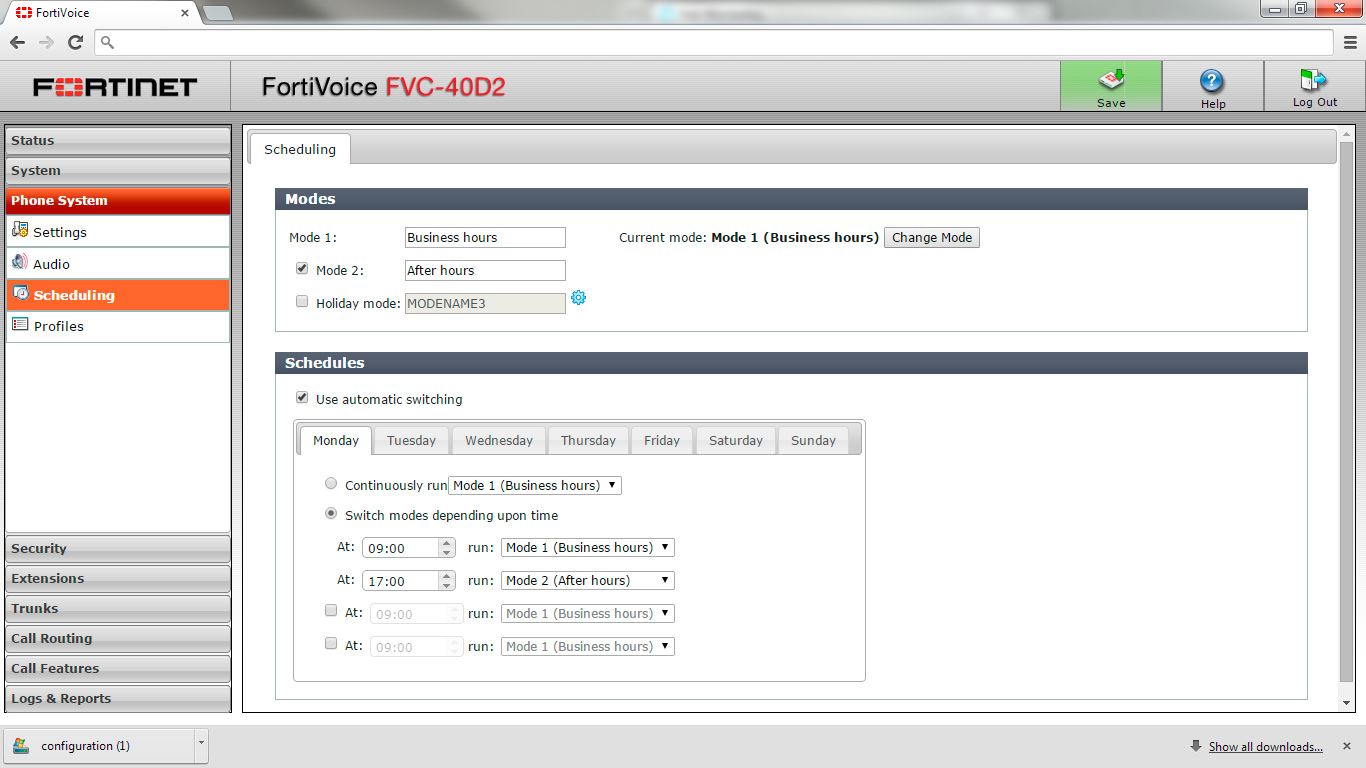Expand the Status sidebar section
The image size is (1366, 768).
(118, 141)
